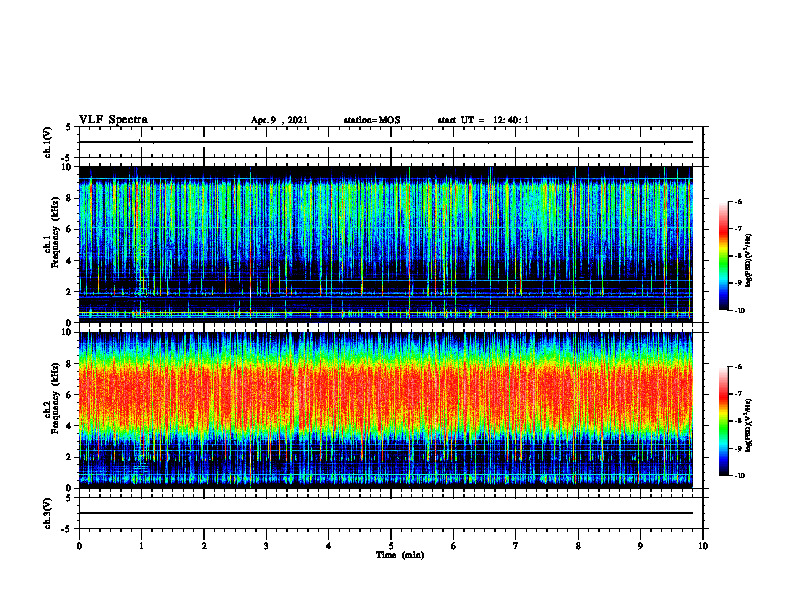Image resolution: width=792 pixels, height=612 pixels.
Task: Select the date text "Apr. 9 , 2021"
Action: tap(279, 120)
